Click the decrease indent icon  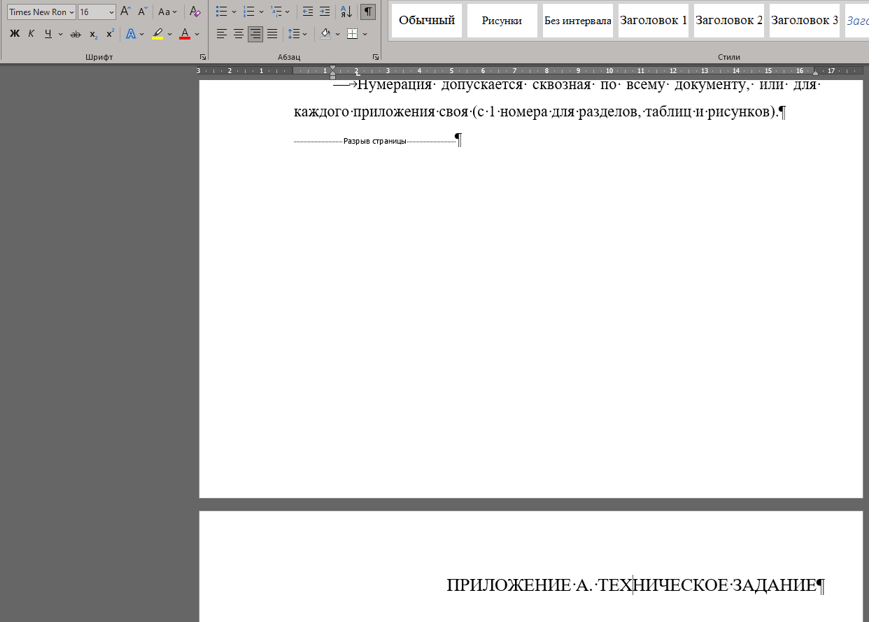point(308,12)
